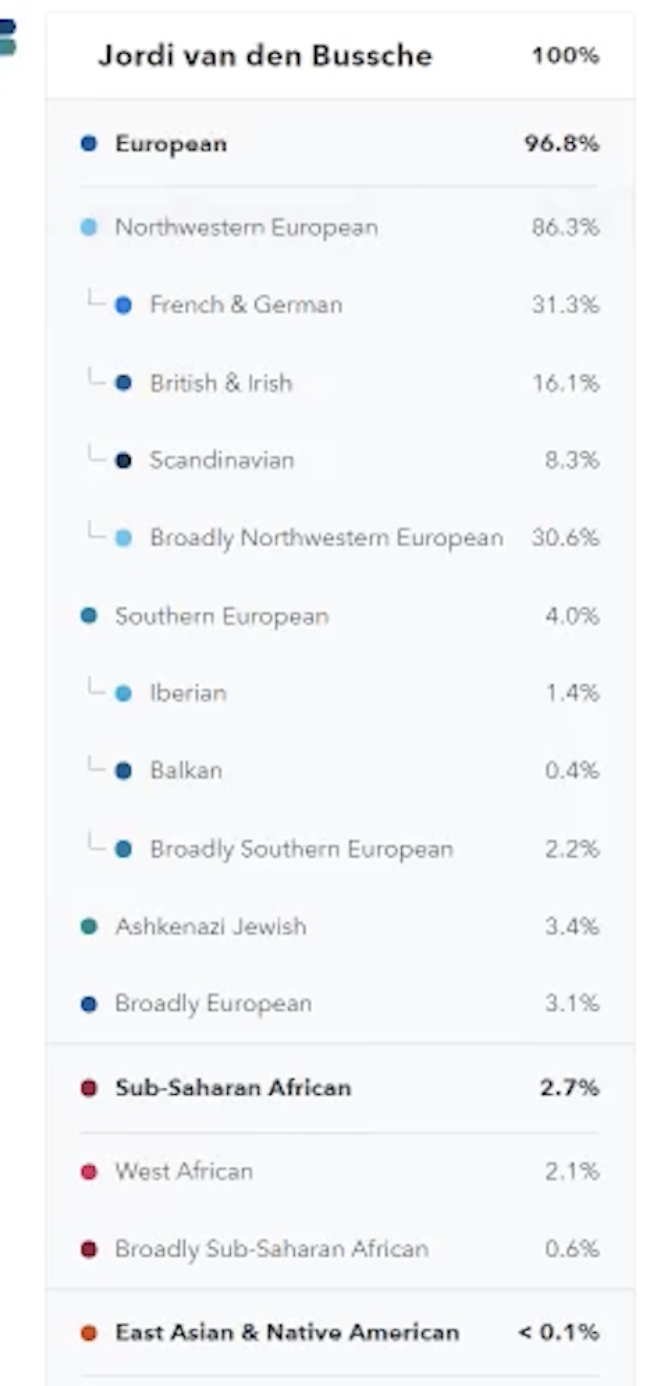Image resolution: width=656 pixels, height=1386 pixels.
Task: Select the Scandinavian ancestry row
Action: (x=340, y=460)
